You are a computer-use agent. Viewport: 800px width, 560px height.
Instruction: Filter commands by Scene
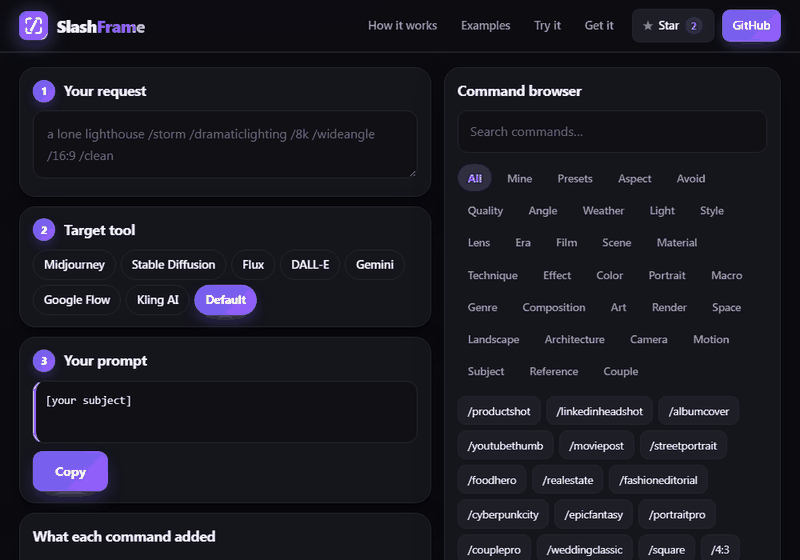pyautogui.click(x=616, y=243)
